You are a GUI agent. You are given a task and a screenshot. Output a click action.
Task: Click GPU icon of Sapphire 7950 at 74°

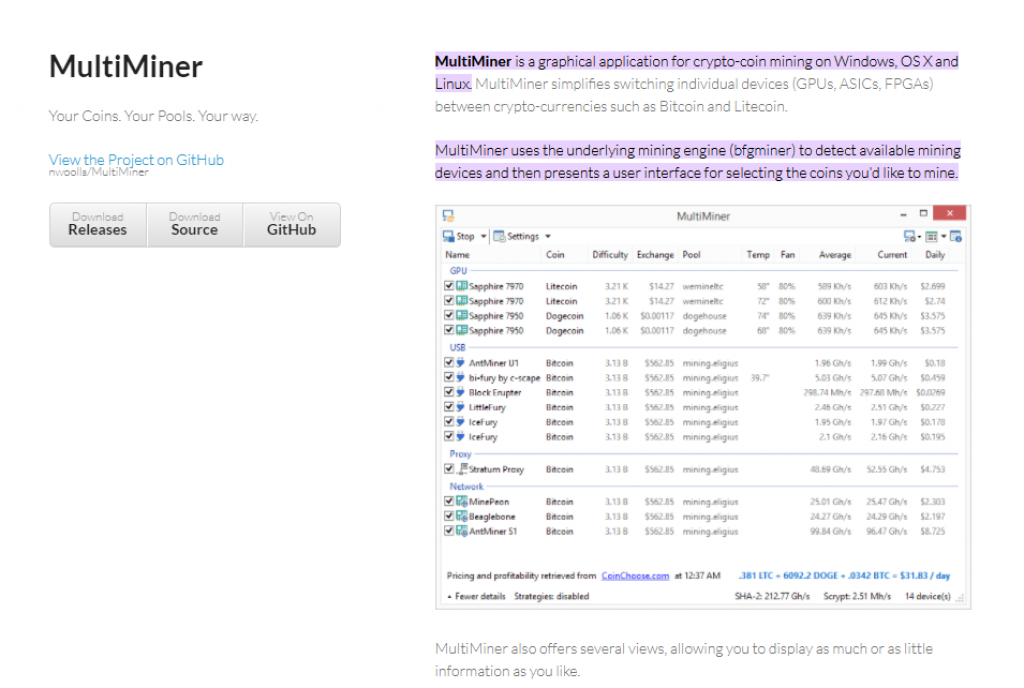click(x=462, y=315)
